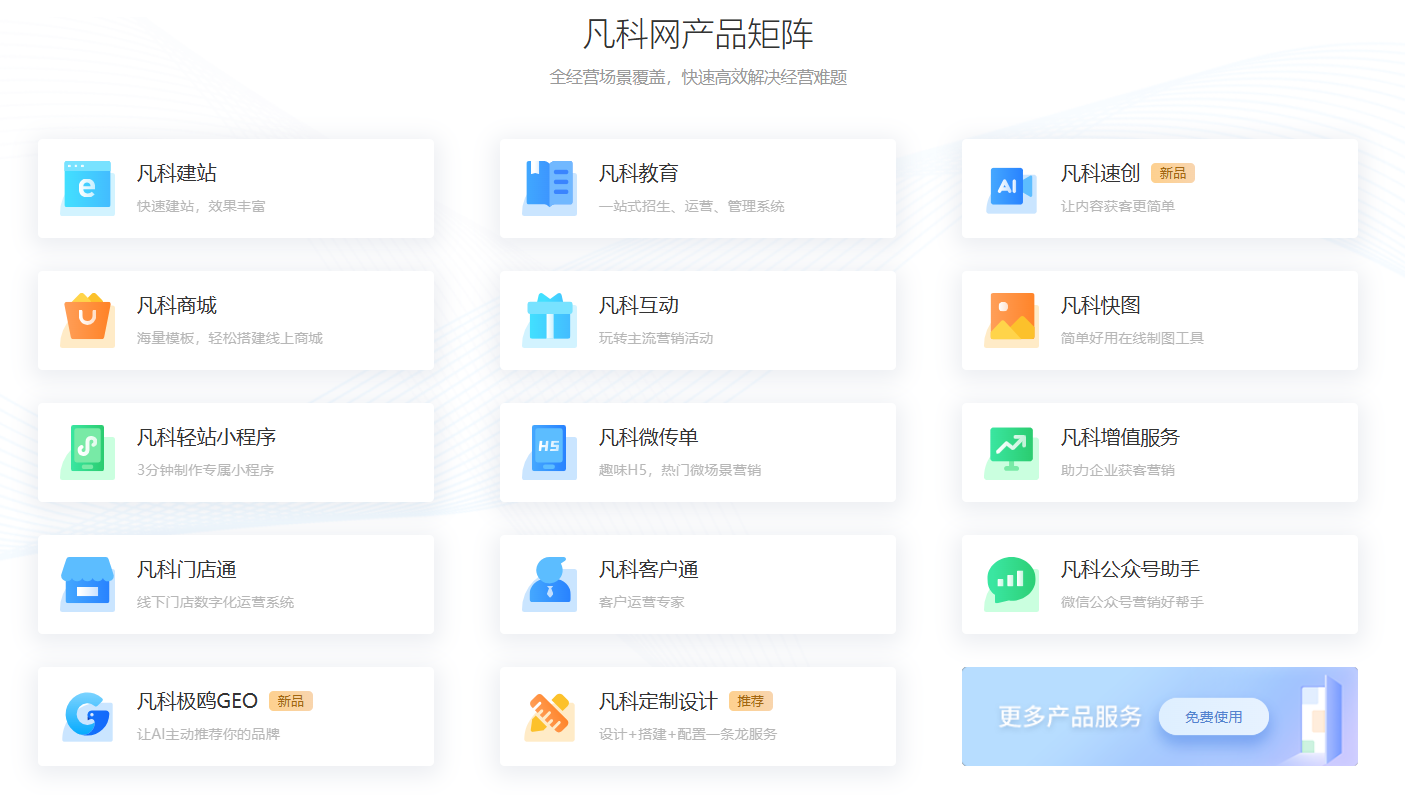This screenshot has height=795, width=1405.
Task: Click the 凡科客户通 person icon
Action: pos(549,583)
